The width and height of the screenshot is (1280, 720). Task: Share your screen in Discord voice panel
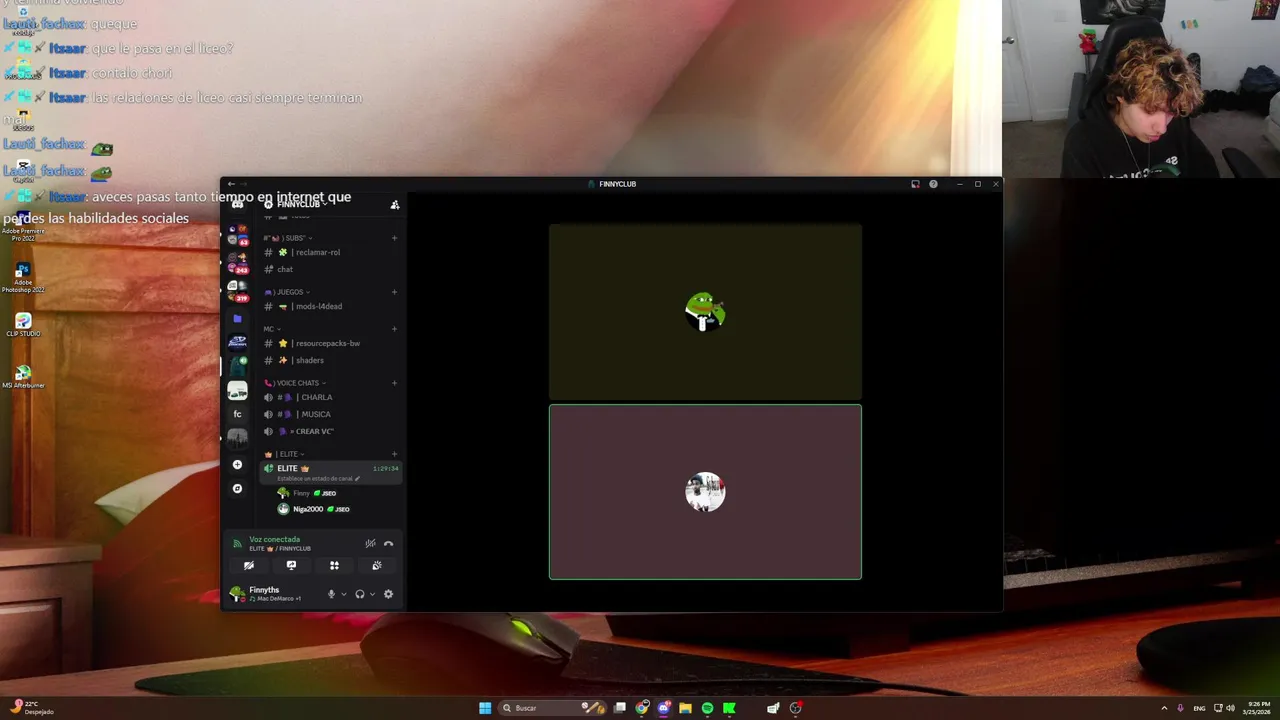pos(291,565)
